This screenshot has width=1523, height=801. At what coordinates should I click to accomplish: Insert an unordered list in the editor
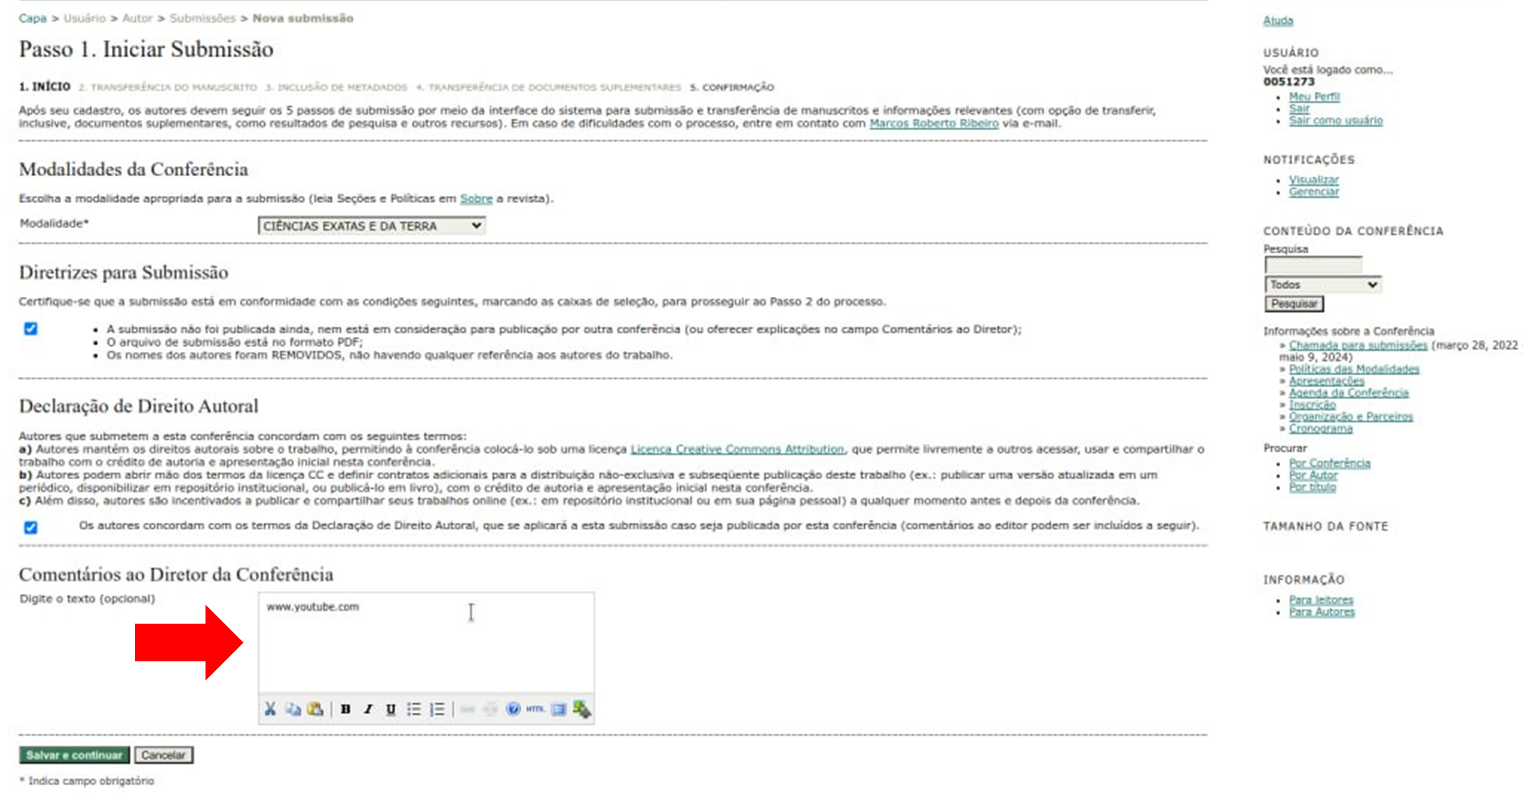tap(416, 710)
